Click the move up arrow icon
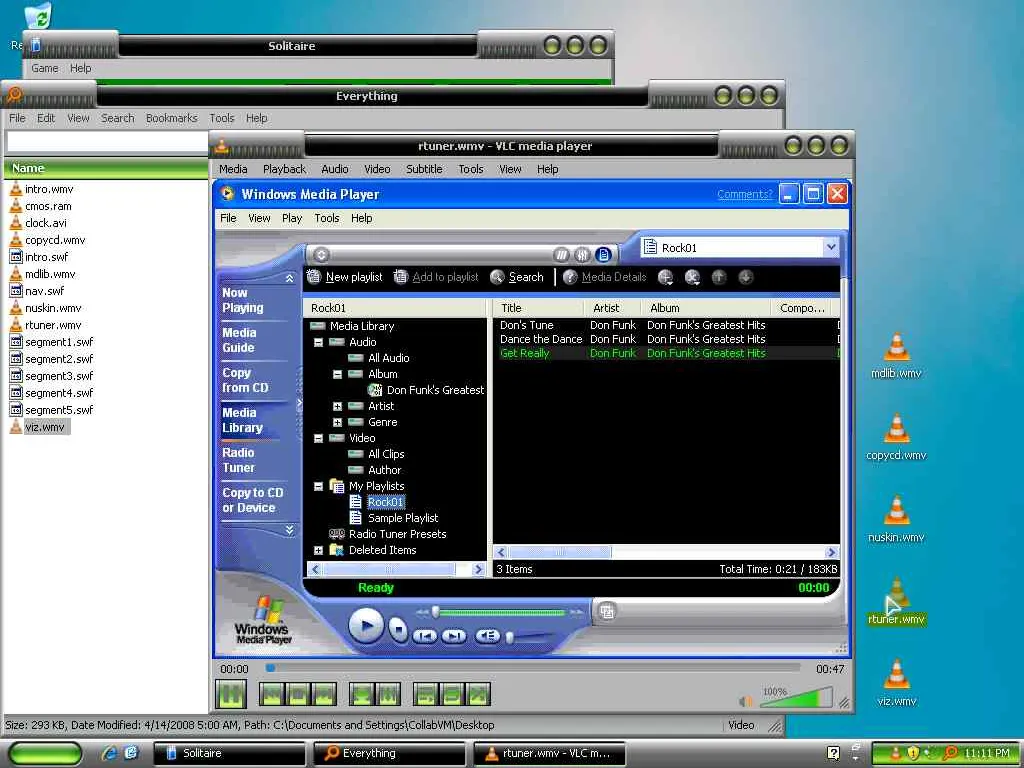This screenshot has height=768, width=1024. click(719, 278)
